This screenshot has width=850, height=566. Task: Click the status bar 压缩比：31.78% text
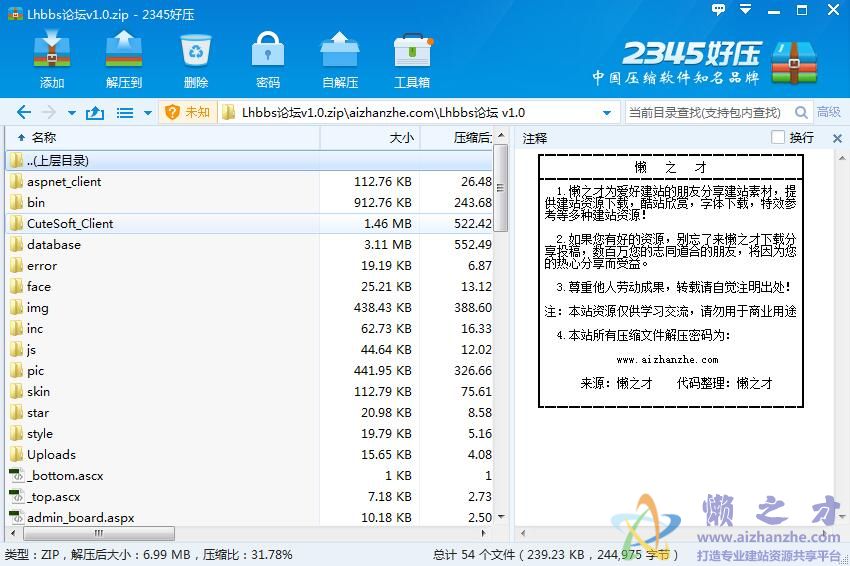(247, 555)
